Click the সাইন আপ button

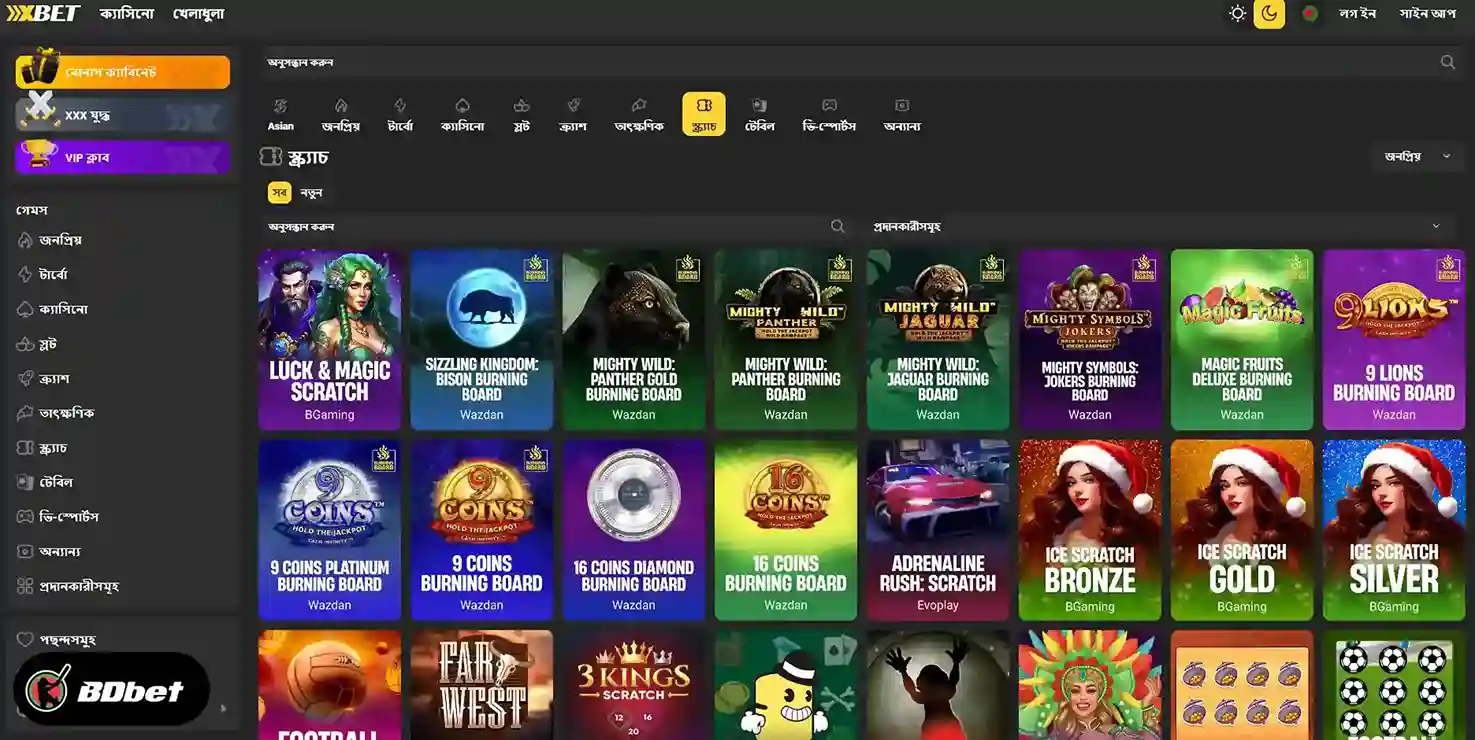(1427, 14)
